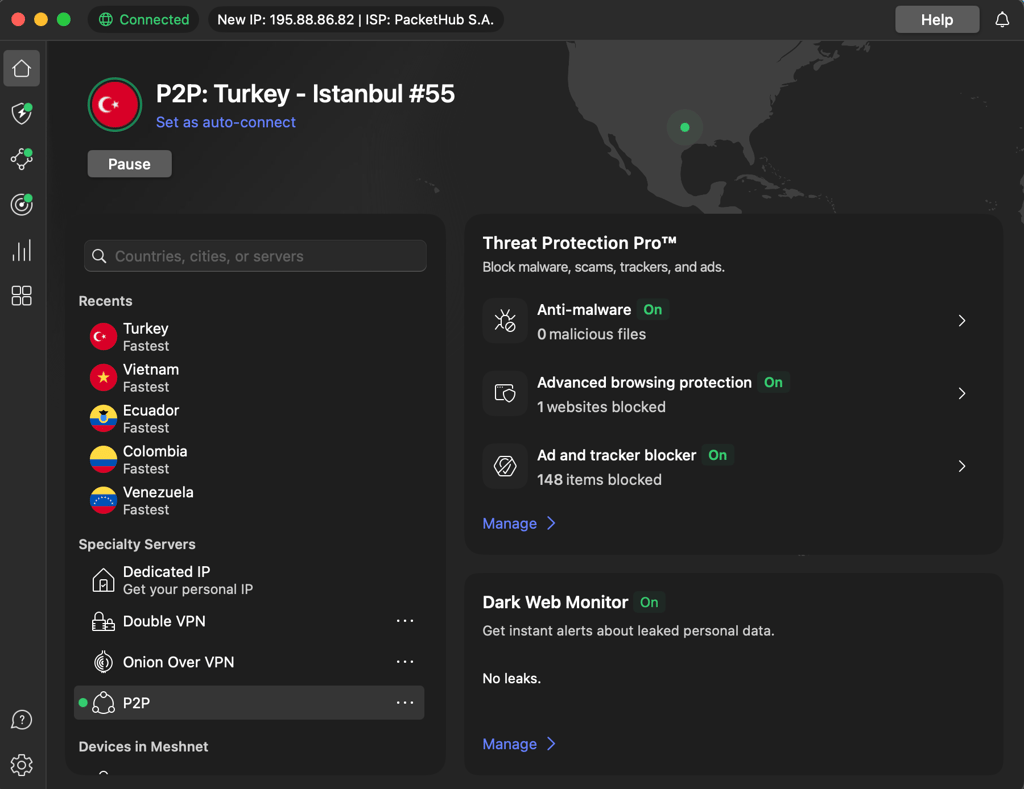Open the apps grid sidebar icon
Viewport: 1024px width, 789px height.
click(x=22, y=295)
